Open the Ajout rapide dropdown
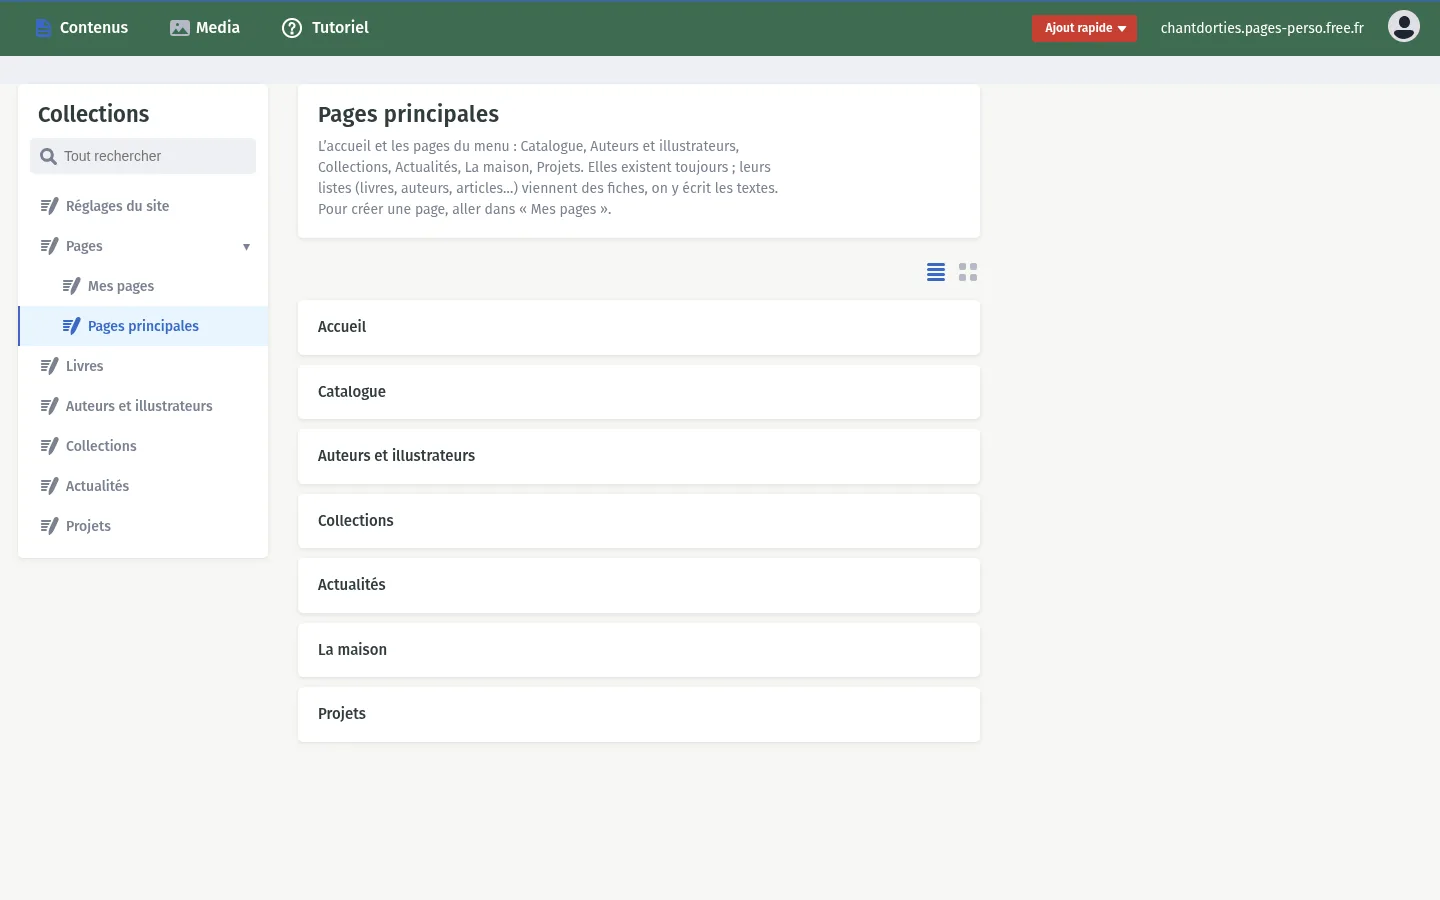This screenshot has width=1440, height=900. (x=1084, y=28)
